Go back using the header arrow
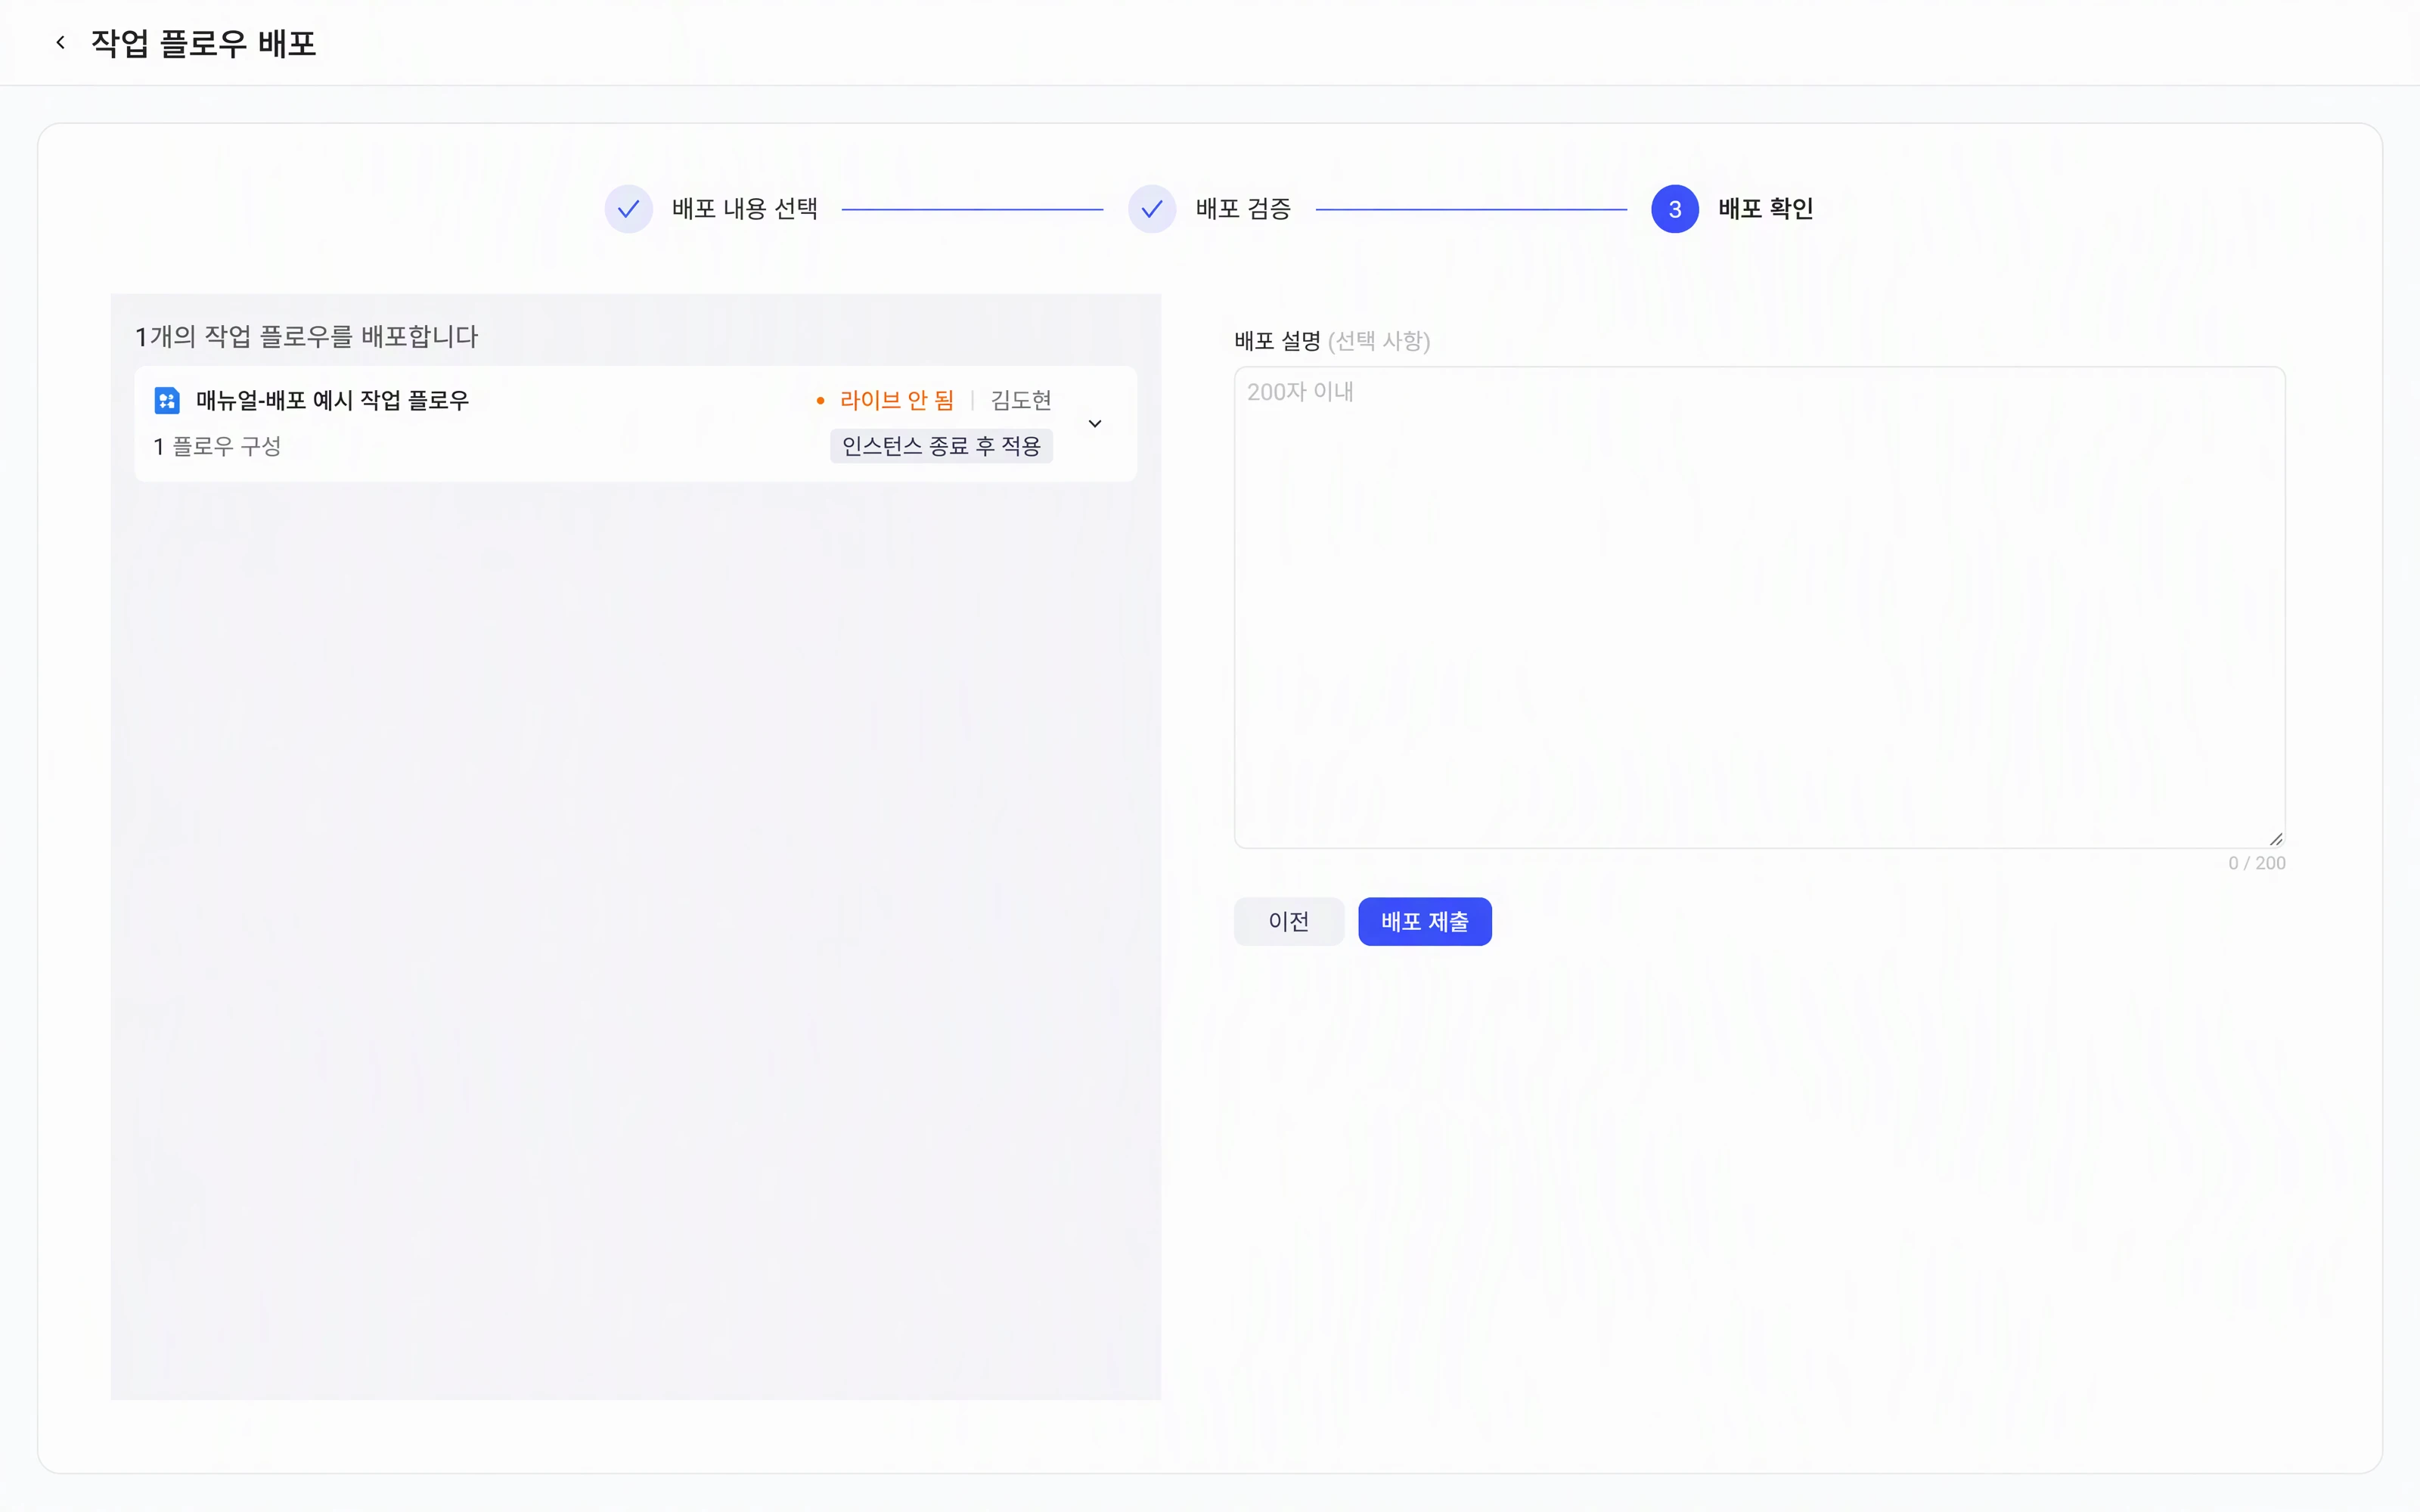2420x1512 pixels. (x=61, y=42)
